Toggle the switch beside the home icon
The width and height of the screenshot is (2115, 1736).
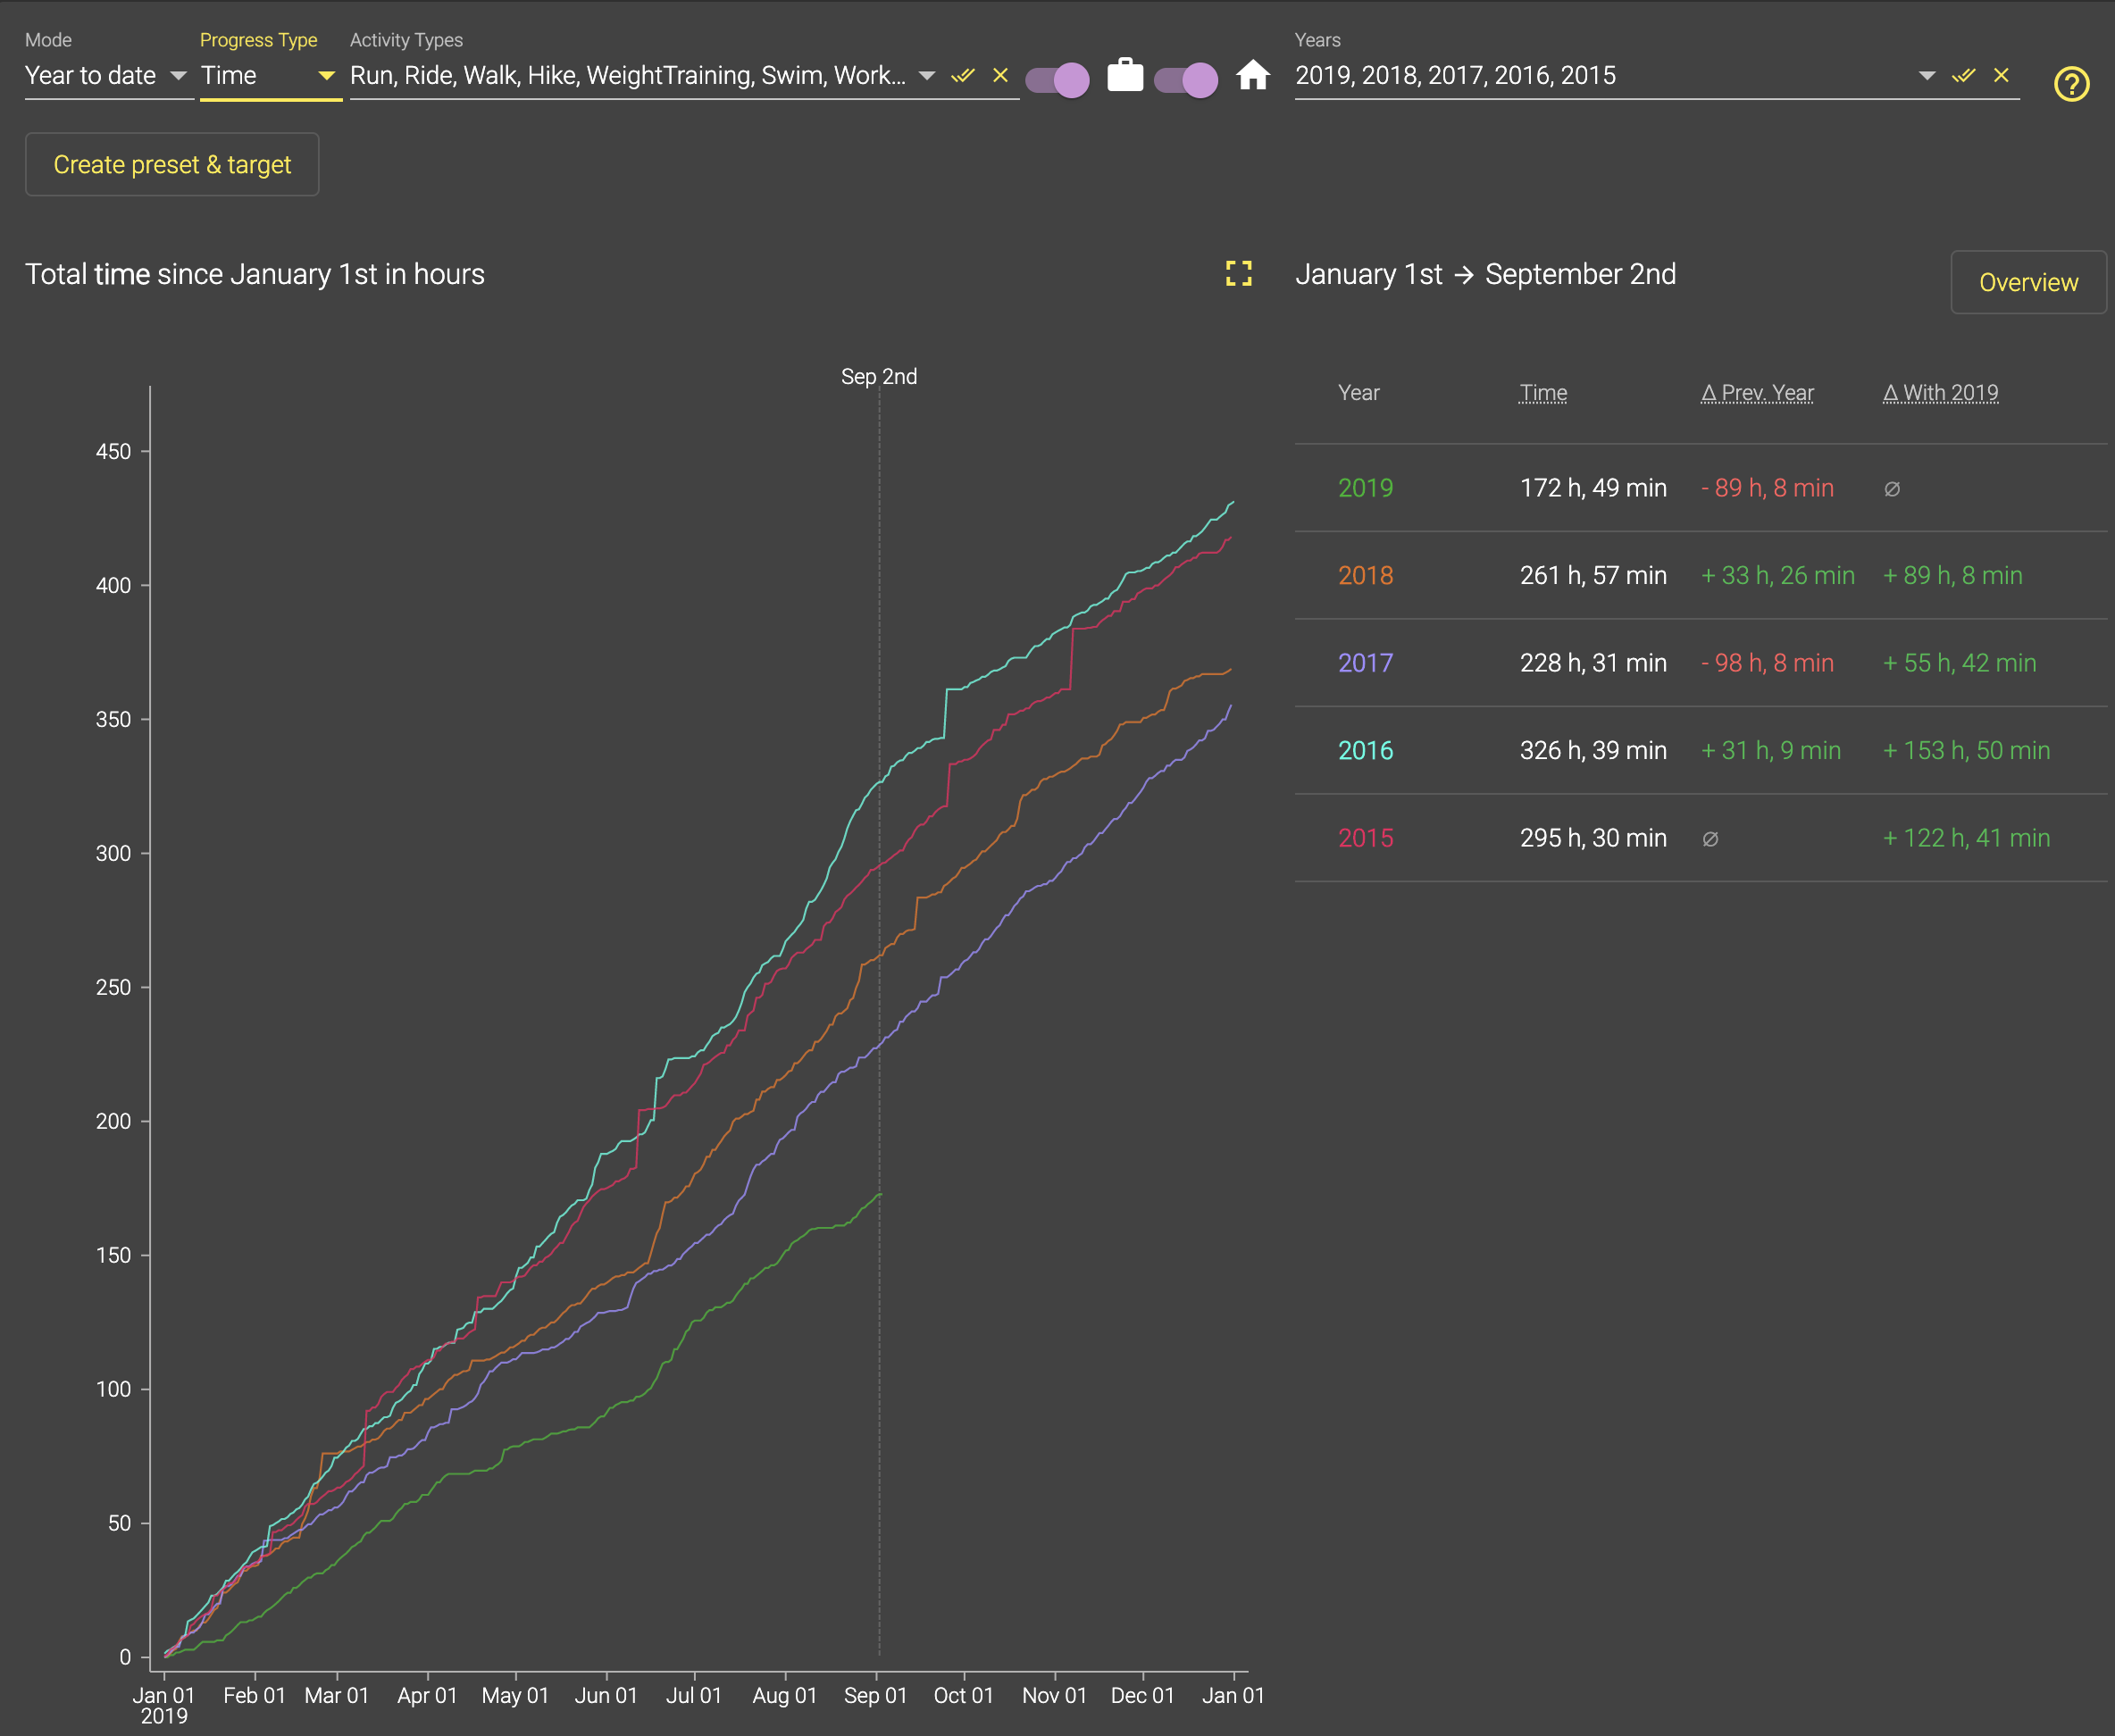tap(1186, 80)
